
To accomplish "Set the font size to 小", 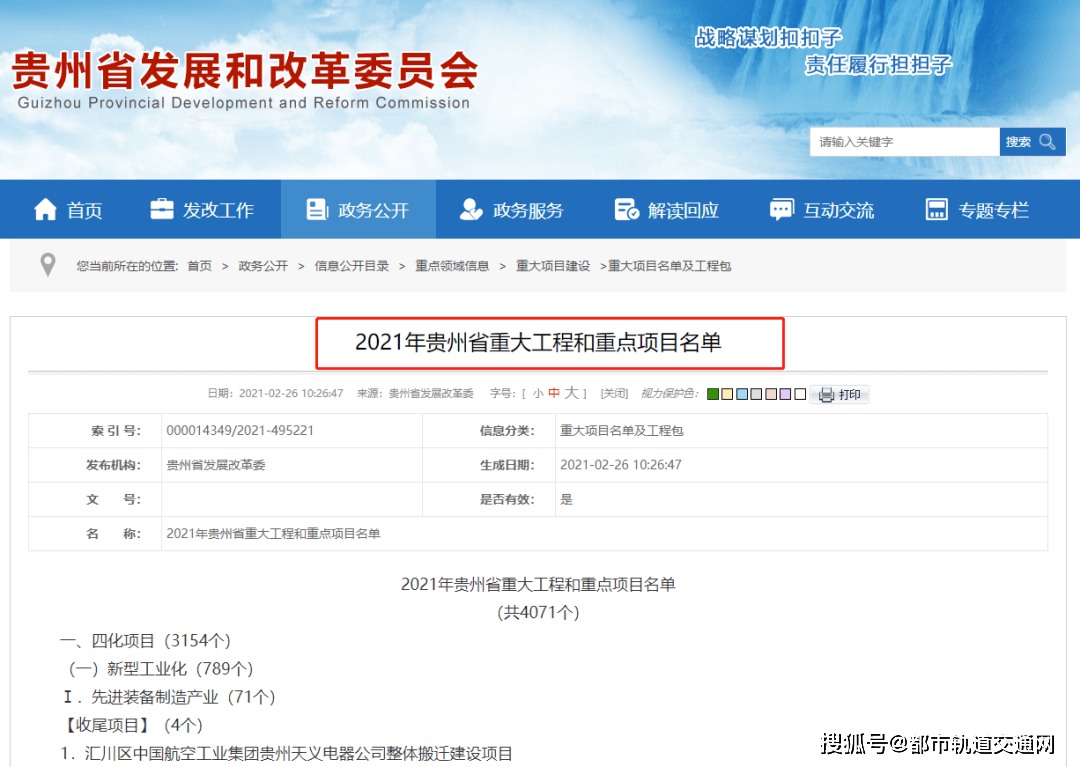I will [x=538, y=394].
